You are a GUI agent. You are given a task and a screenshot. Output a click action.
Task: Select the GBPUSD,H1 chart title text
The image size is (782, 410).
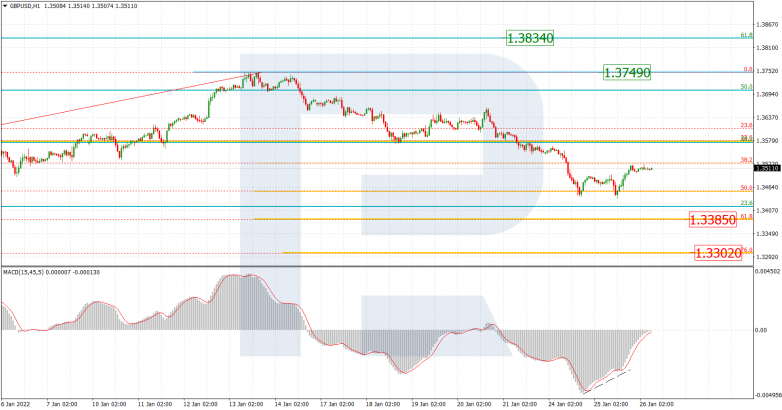[x=25, y=6]
